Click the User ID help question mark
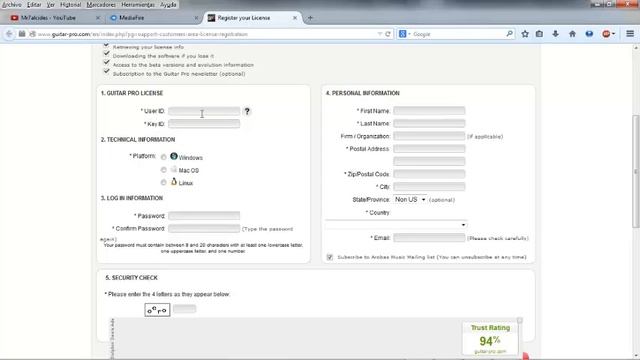640x360 pixels. 247,111
